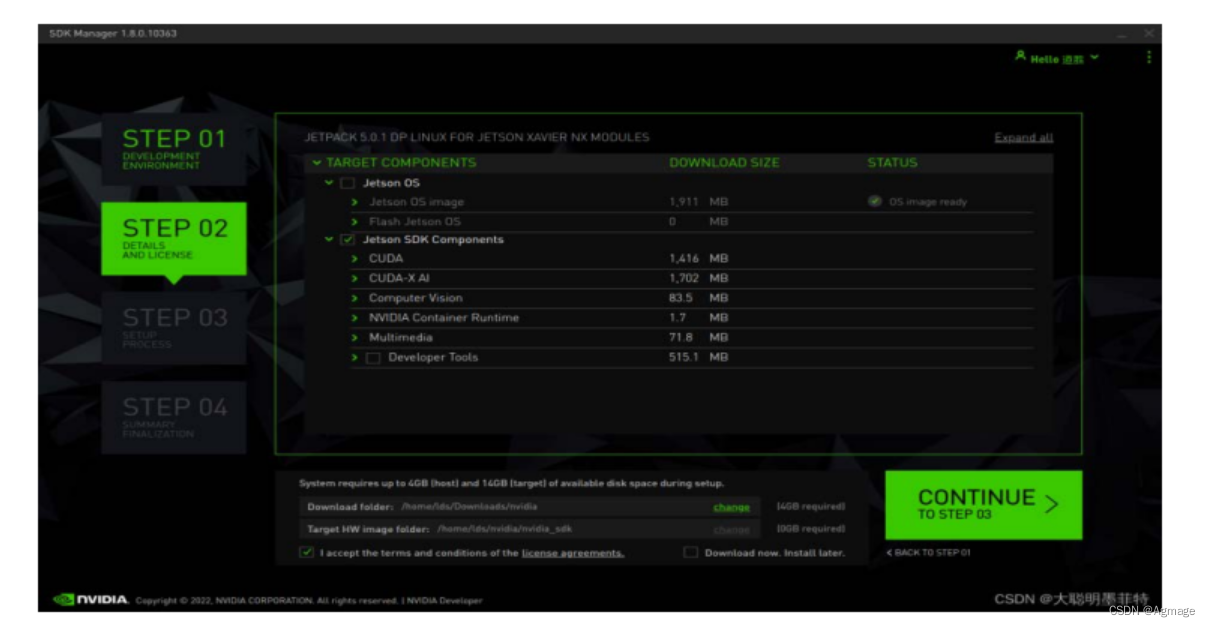This screenshot has height=627, width=1210.
Task: Click change link for Download folder
Action: 731,507
